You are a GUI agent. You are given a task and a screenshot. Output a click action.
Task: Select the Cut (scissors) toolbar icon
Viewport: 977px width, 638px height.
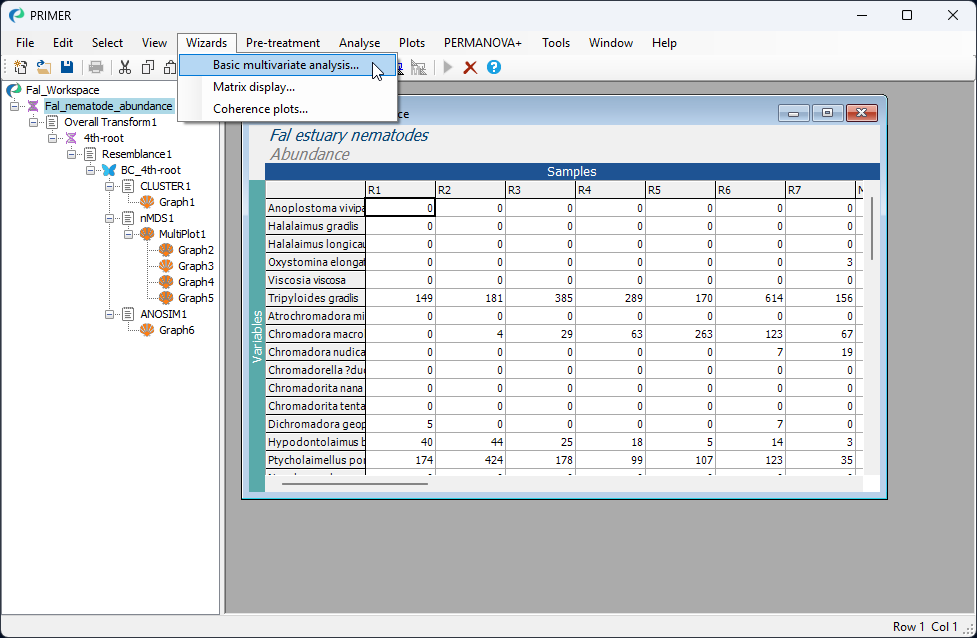(x=125, y=67)
